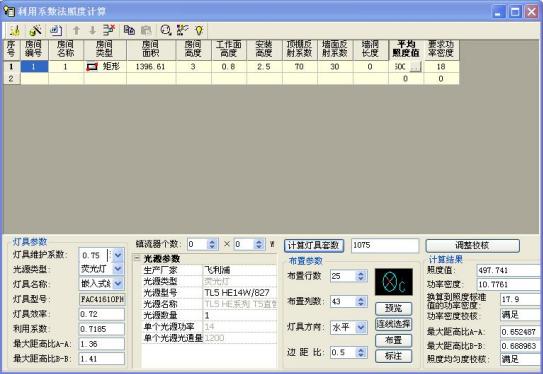Image resolution: width=543 pixels, height=374 pixels.
Task: Click the 布置行数 spinner
Action: [361, 276]
